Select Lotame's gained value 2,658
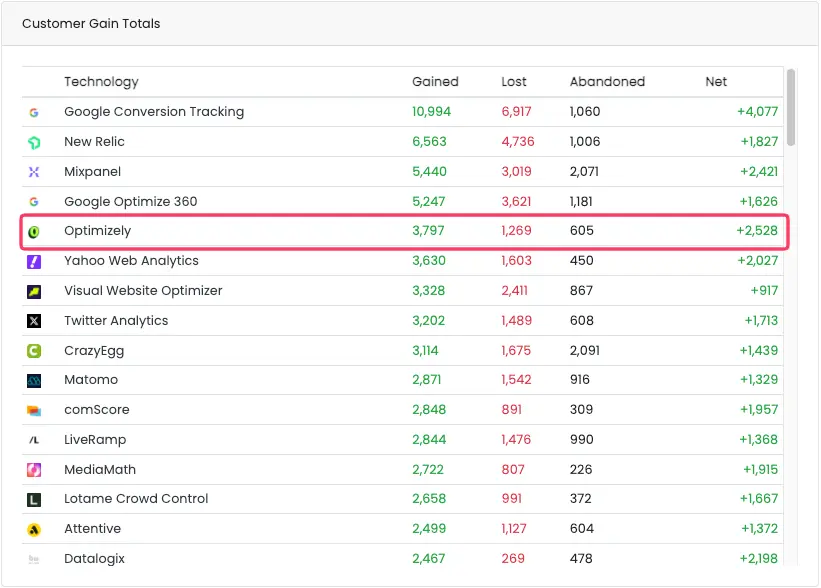The image size is (821, 588). click(x=429, y=498)
